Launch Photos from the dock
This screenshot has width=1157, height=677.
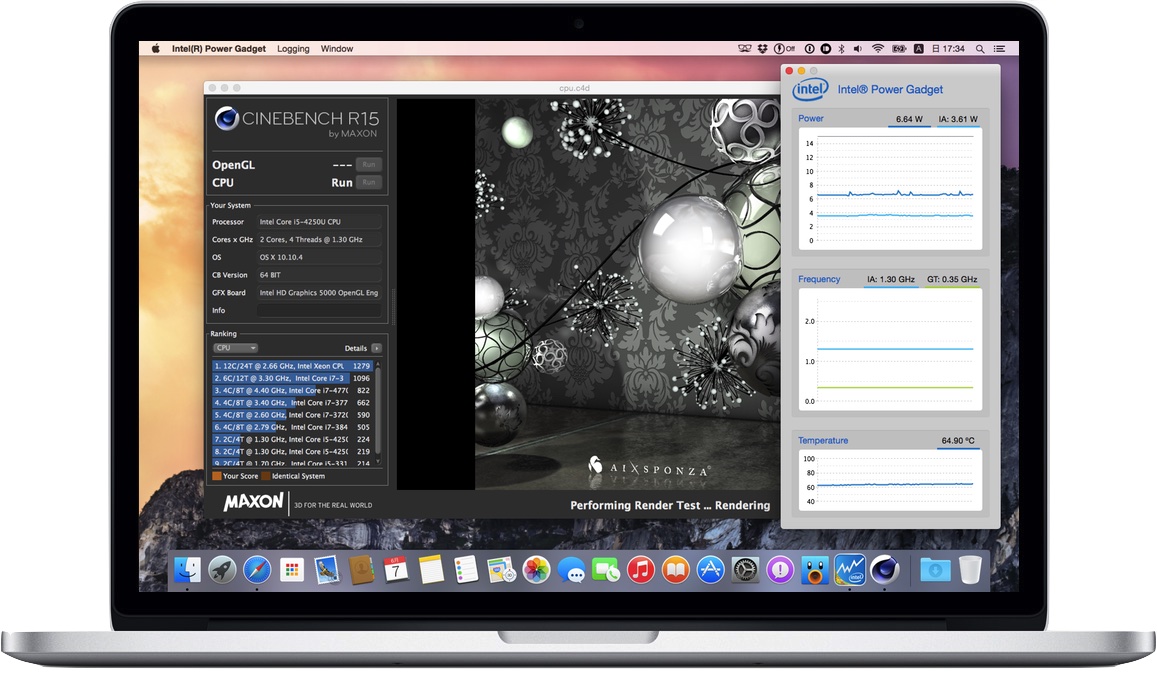coord(536,570)
